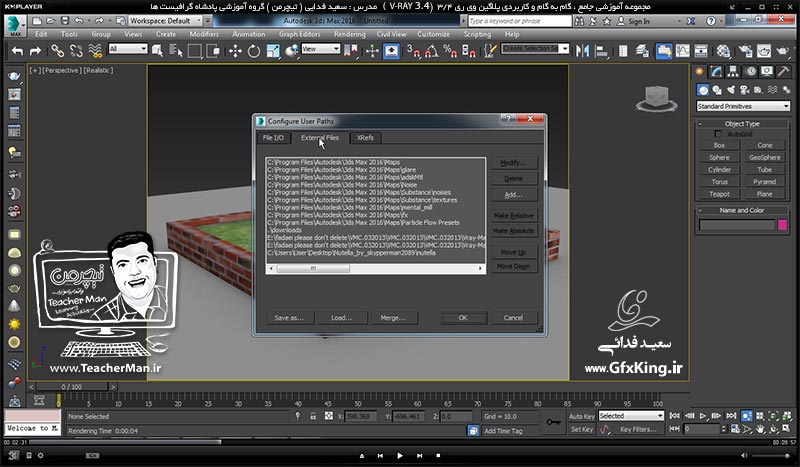The width and height of the screenshot is (800, 467).
Task: Open the Rendering menu
Action: (349, 34)
